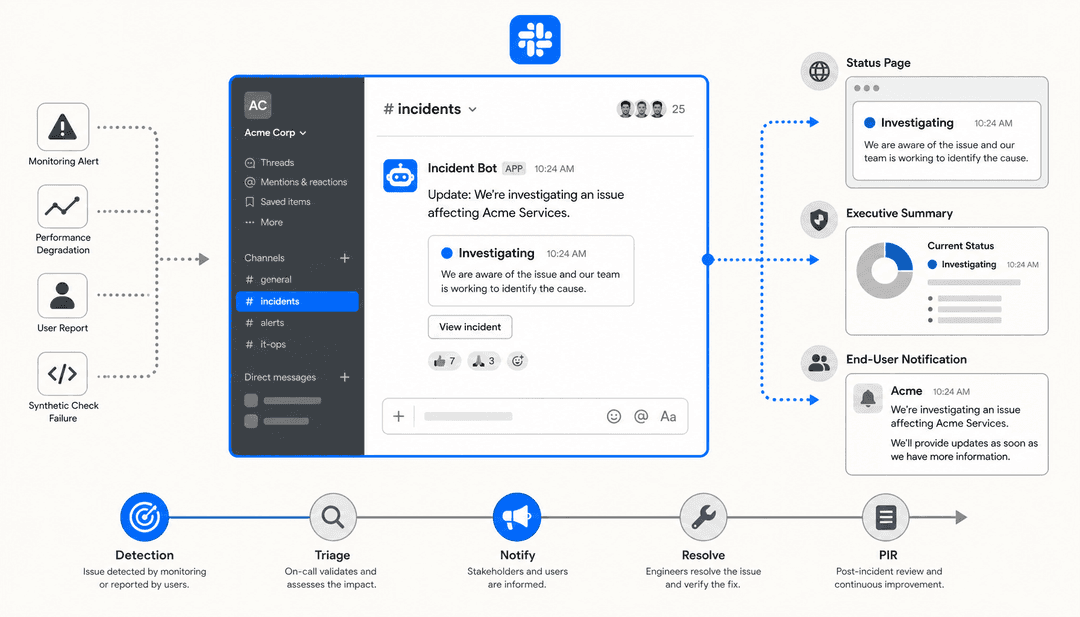Click the APP badge next to Incident Bot
Screen dimensions: 1080x617
tap(514, 169)
